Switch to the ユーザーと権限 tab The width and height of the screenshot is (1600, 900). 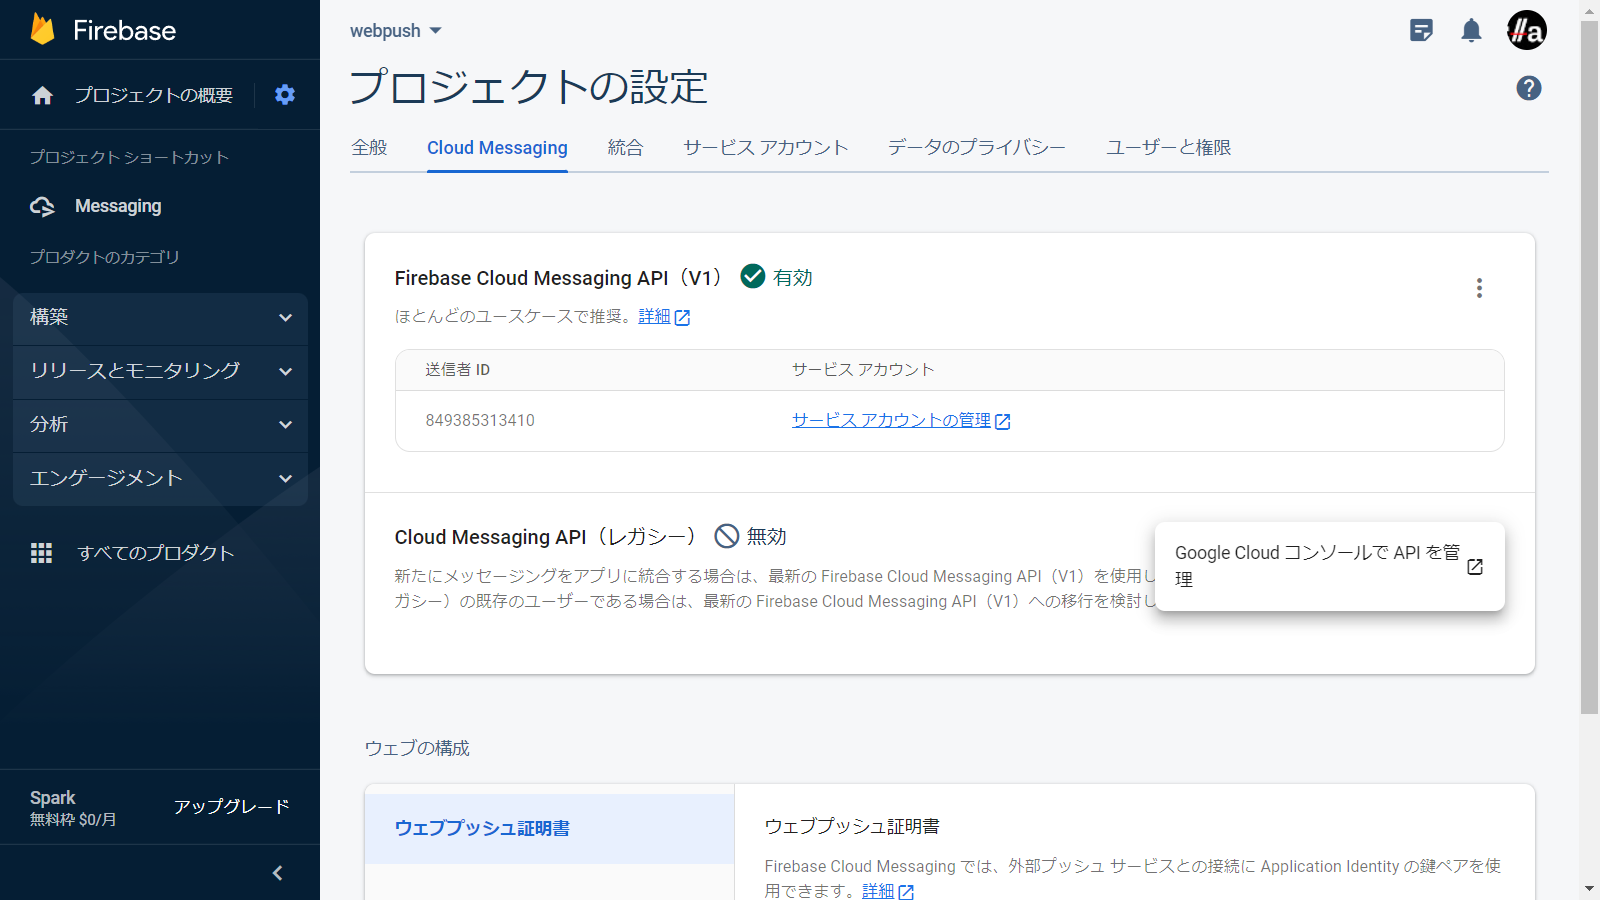(x=1168, y=148)
